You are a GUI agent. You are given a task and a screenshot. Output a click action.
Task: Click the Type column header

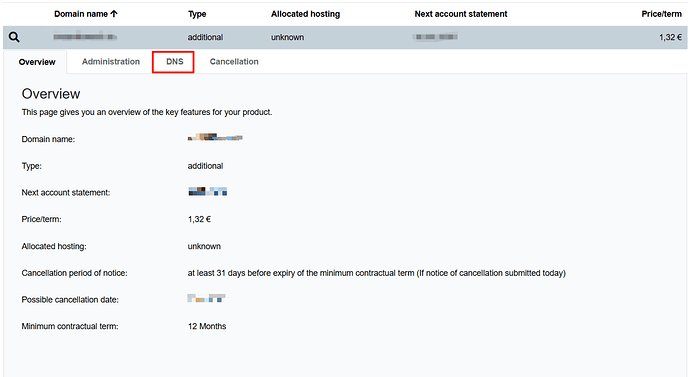tap(197, 14)
